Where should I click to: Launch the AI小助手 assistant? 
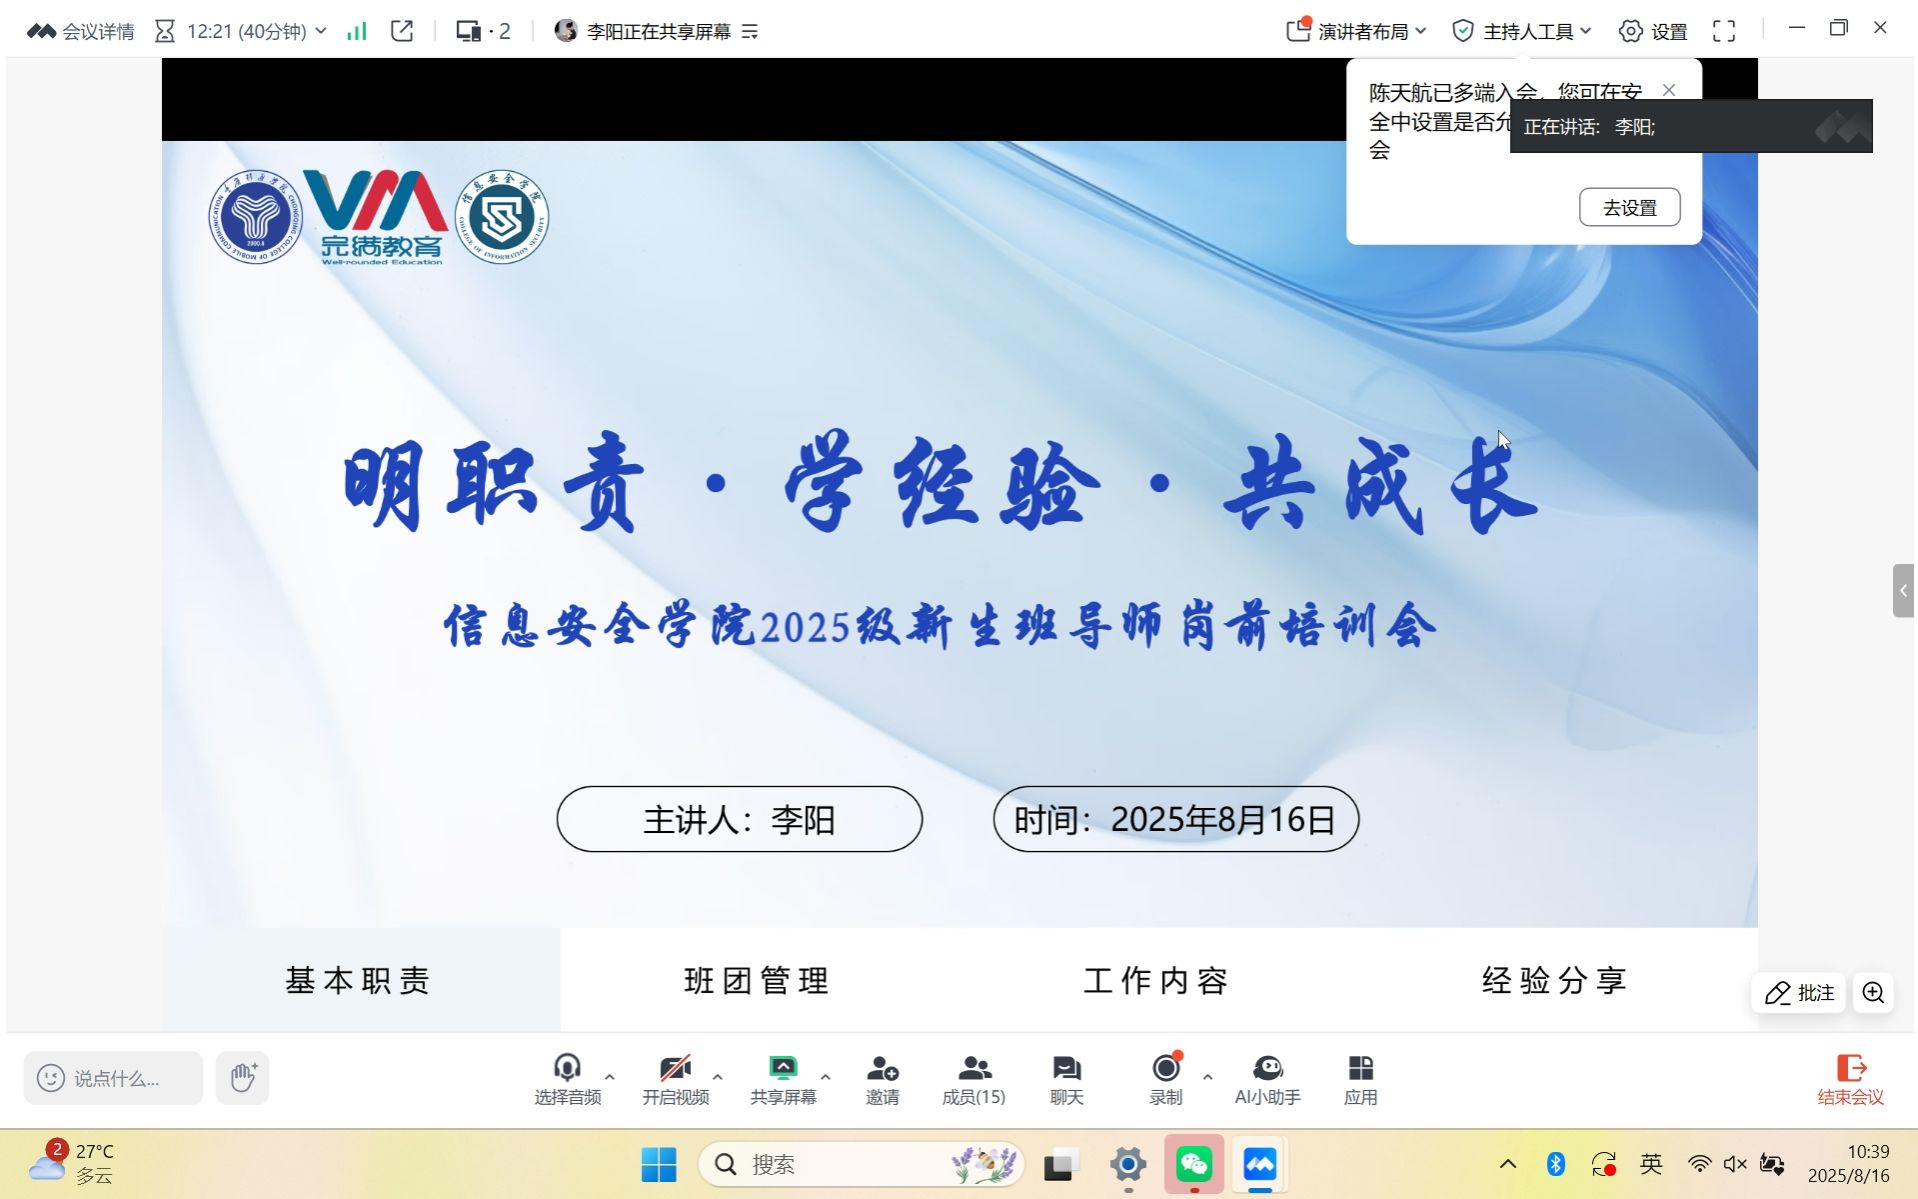[1267, 1080]
